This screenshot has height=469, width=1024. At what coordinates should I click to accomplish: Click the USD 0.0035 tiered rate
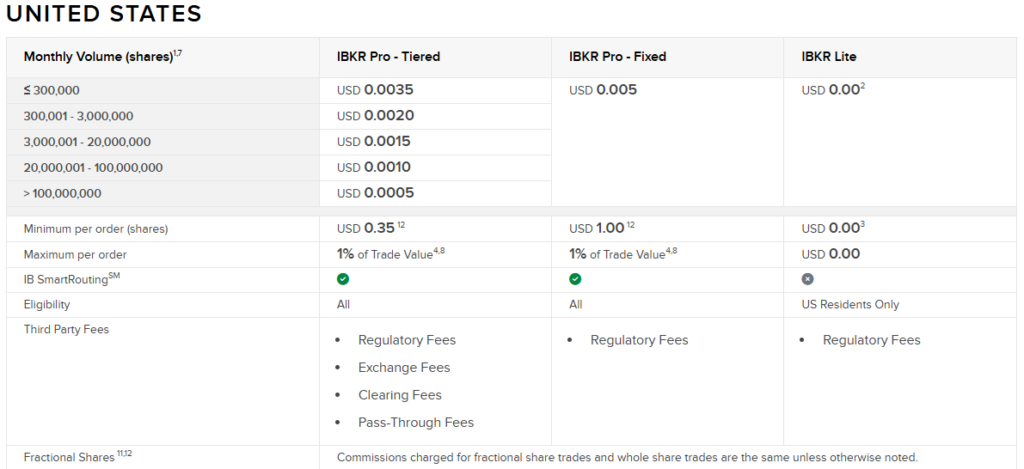coord(376,90)
